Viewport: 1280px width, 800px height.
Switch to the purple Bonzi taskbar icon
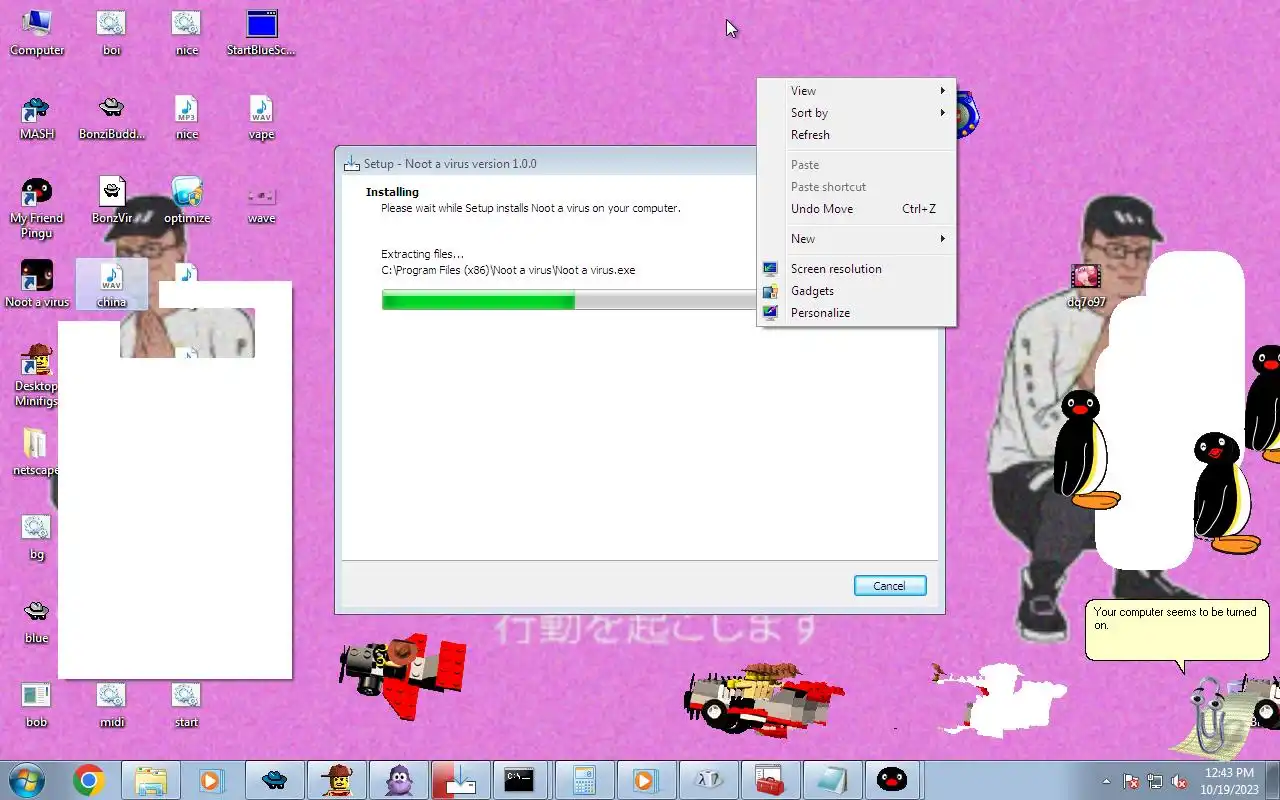pos(399,780)
